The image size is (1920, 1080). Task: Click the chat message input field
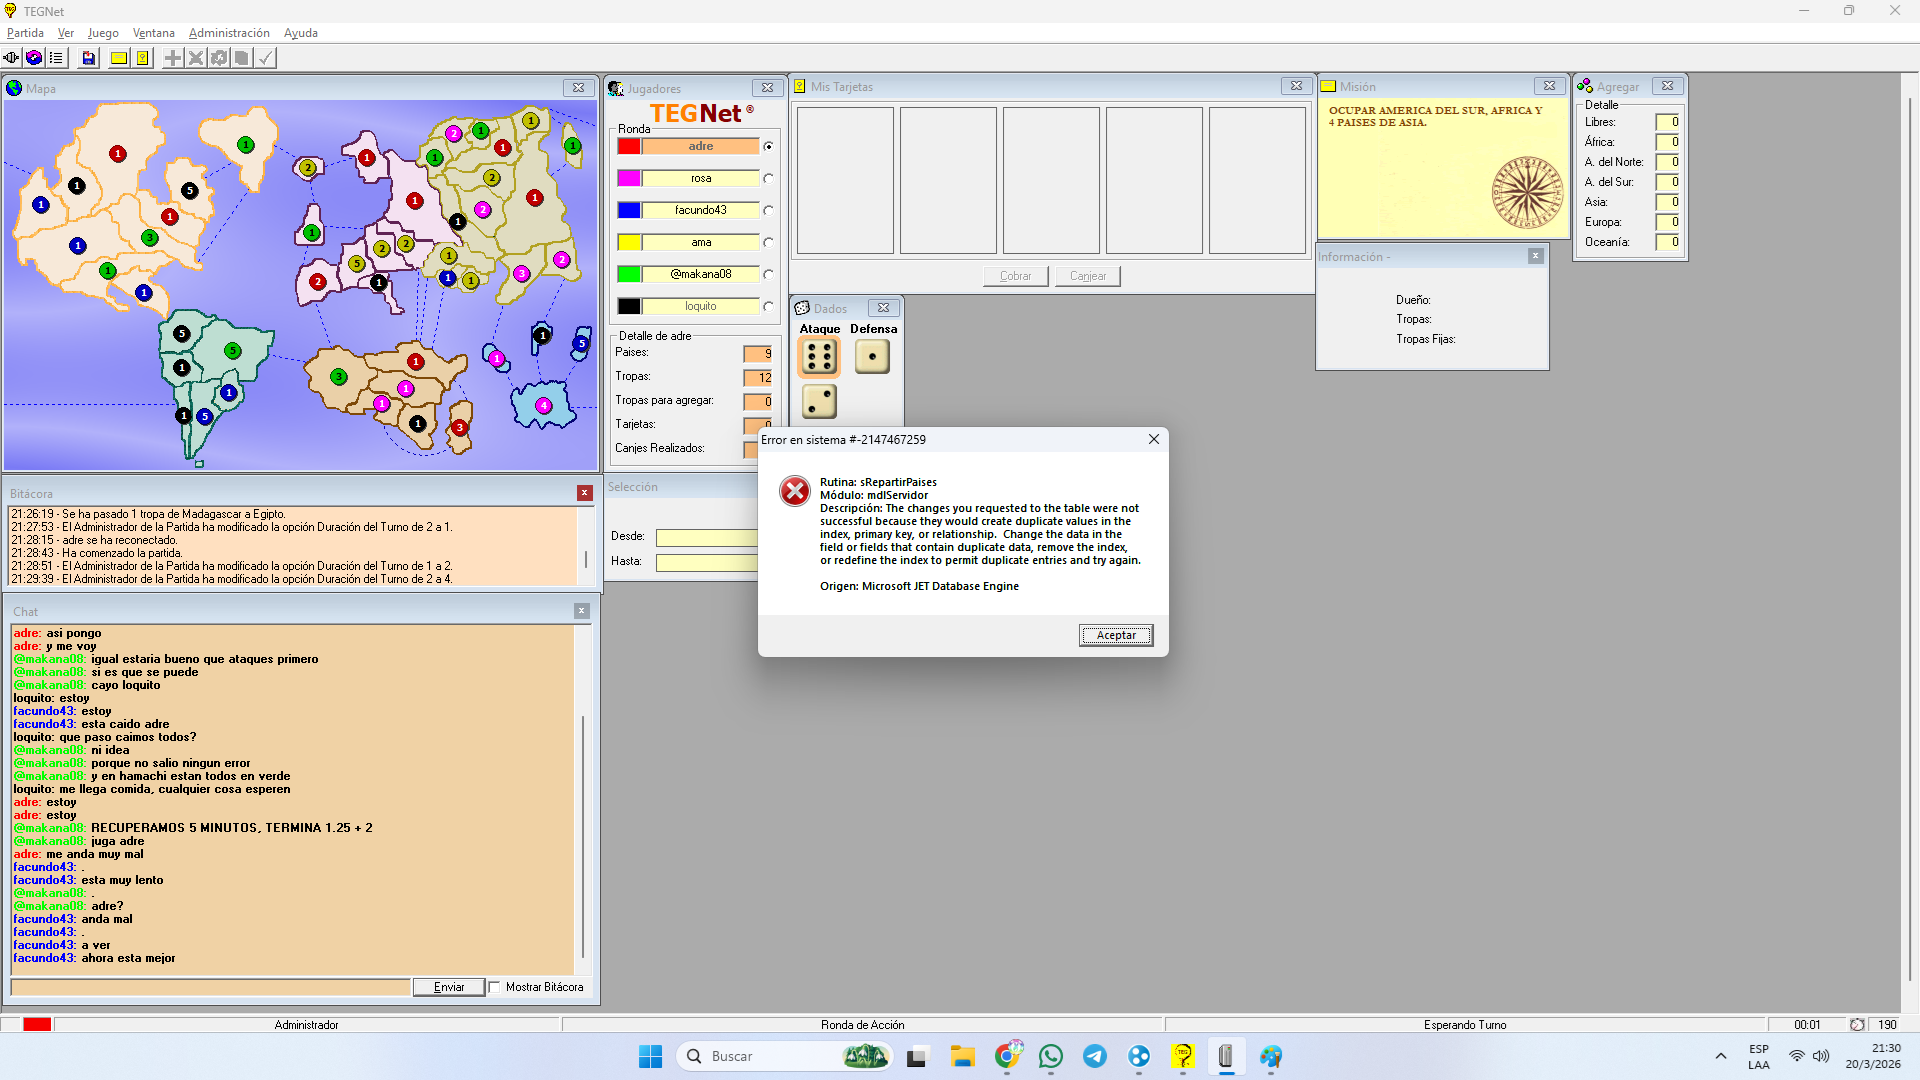pyautogui.click(x=210, y=987)
